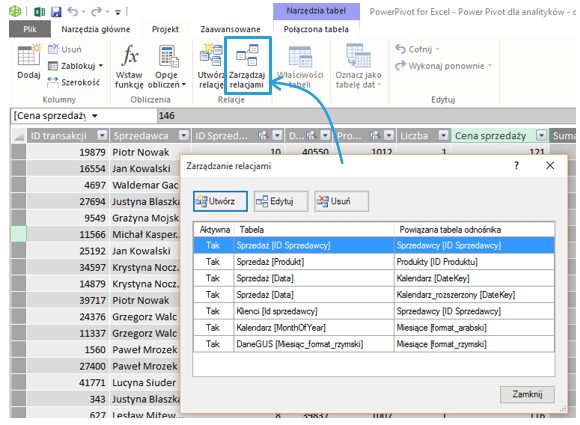
Task: Click the Tabela column header in dialog
Action: tap(314, 230)
